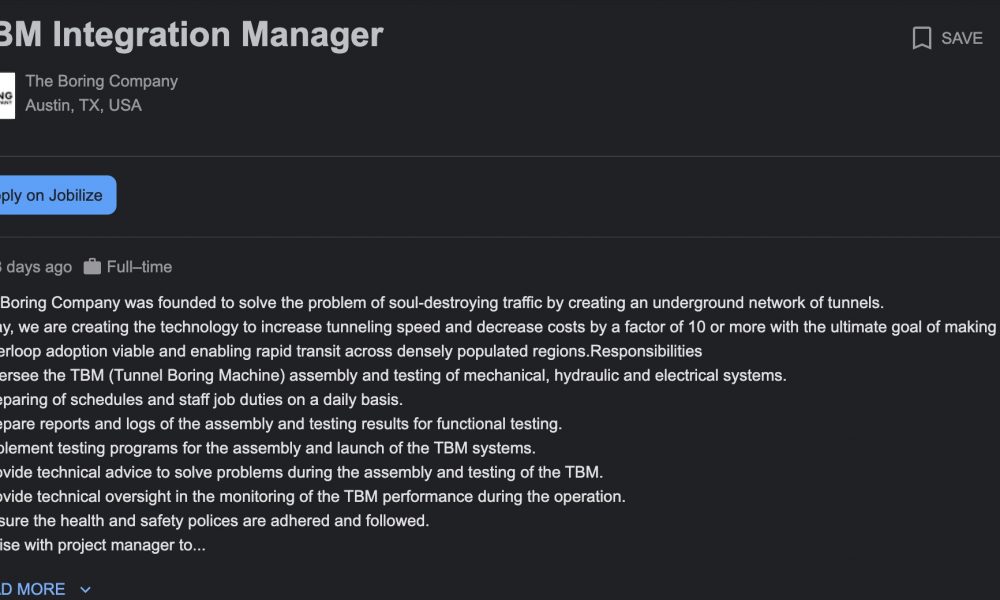
Task: Click the chevron arrow after READ MORE
Action: coord(85,590)
